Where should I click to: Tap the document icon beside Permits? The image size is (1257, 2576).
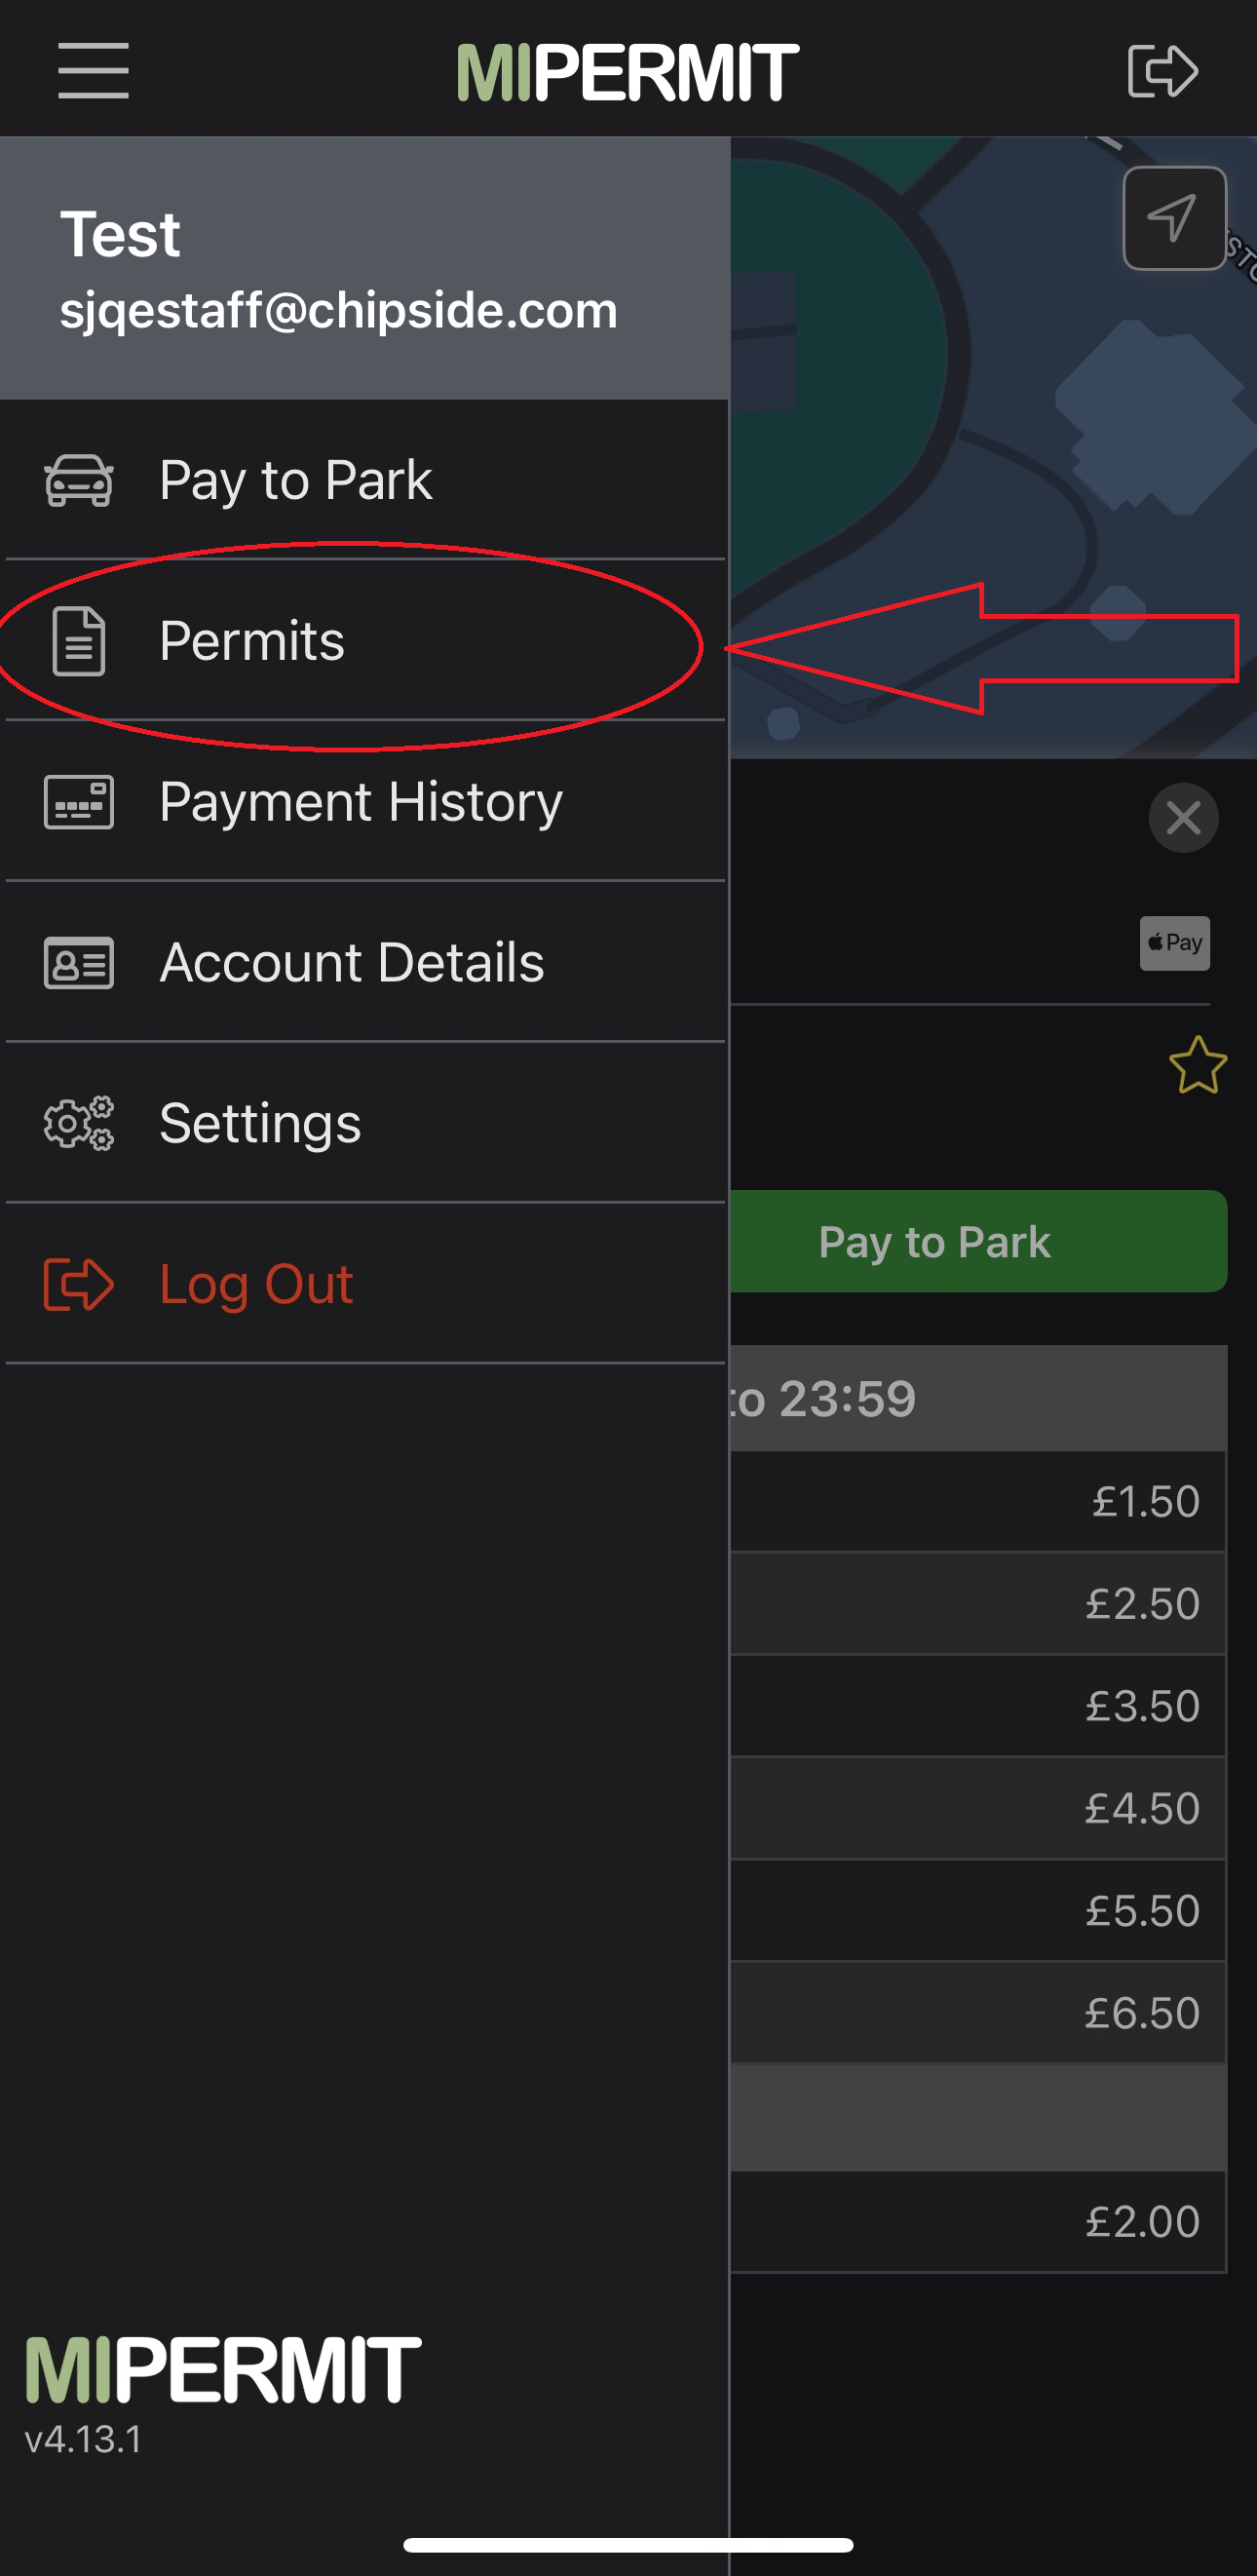(x=78, y=641)
